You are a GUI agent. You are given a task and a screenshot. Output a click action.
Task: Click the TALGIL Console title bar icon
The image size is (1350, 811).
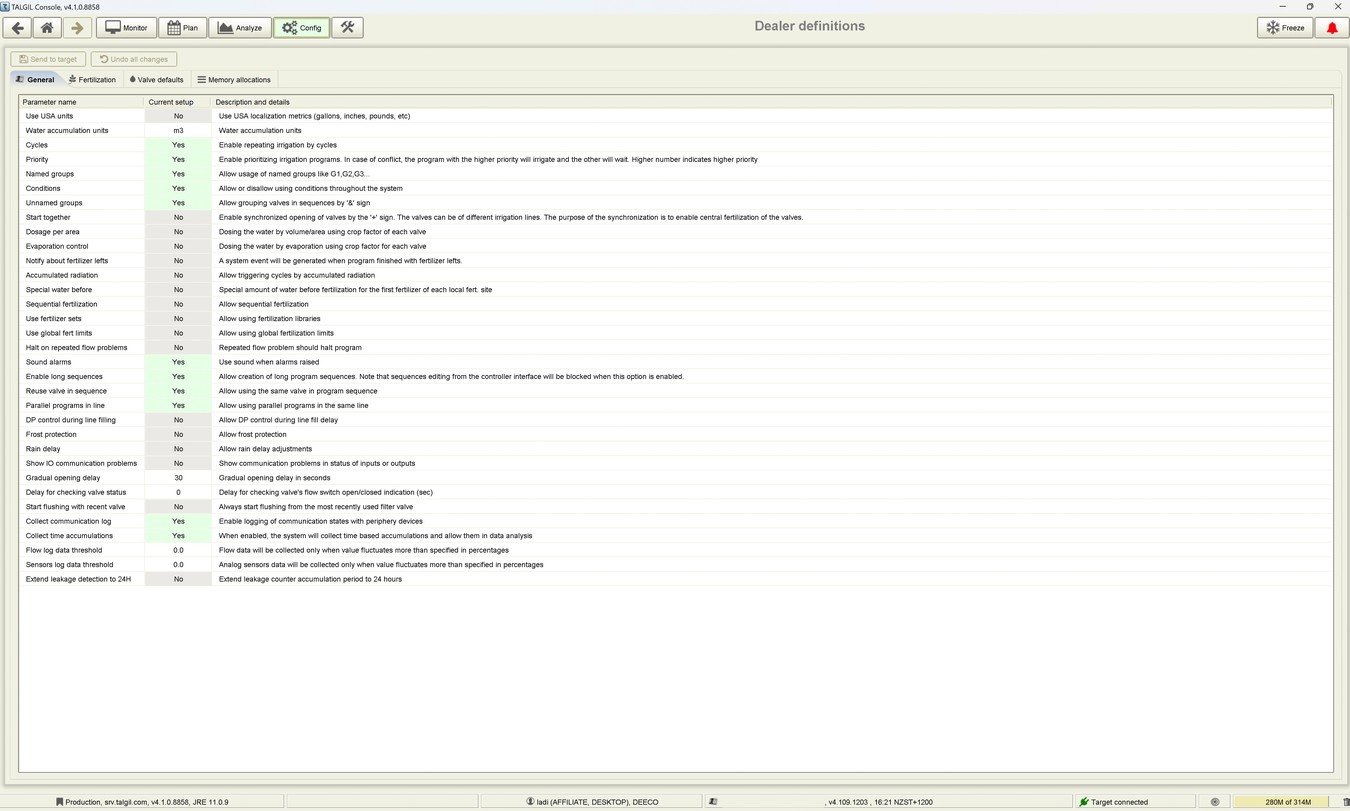click(5, 6)
